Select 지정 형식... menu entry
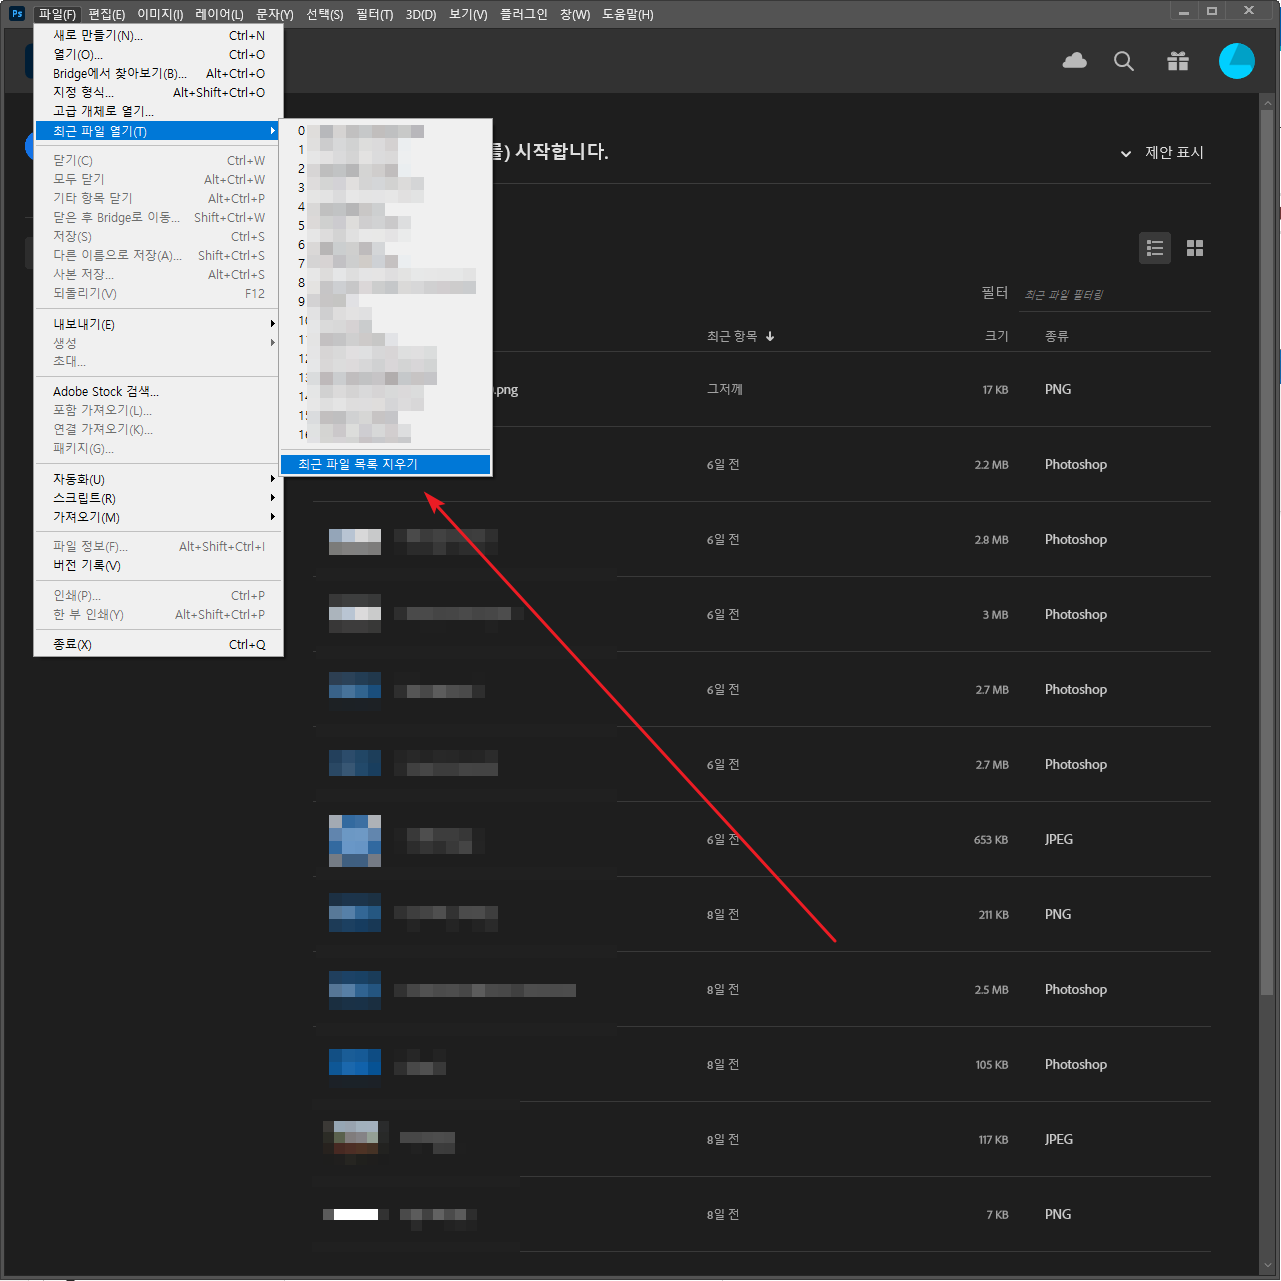The image size is (1281, 1281). [x=159, y=92]
